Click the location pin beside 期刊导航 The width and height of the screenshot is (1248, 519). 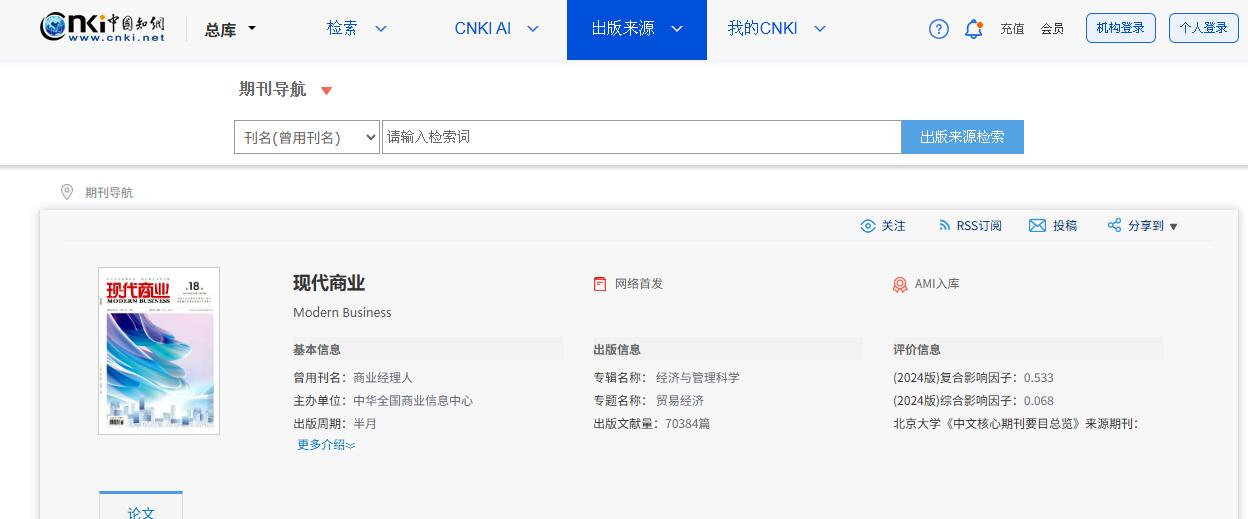[x=67, y=192]
